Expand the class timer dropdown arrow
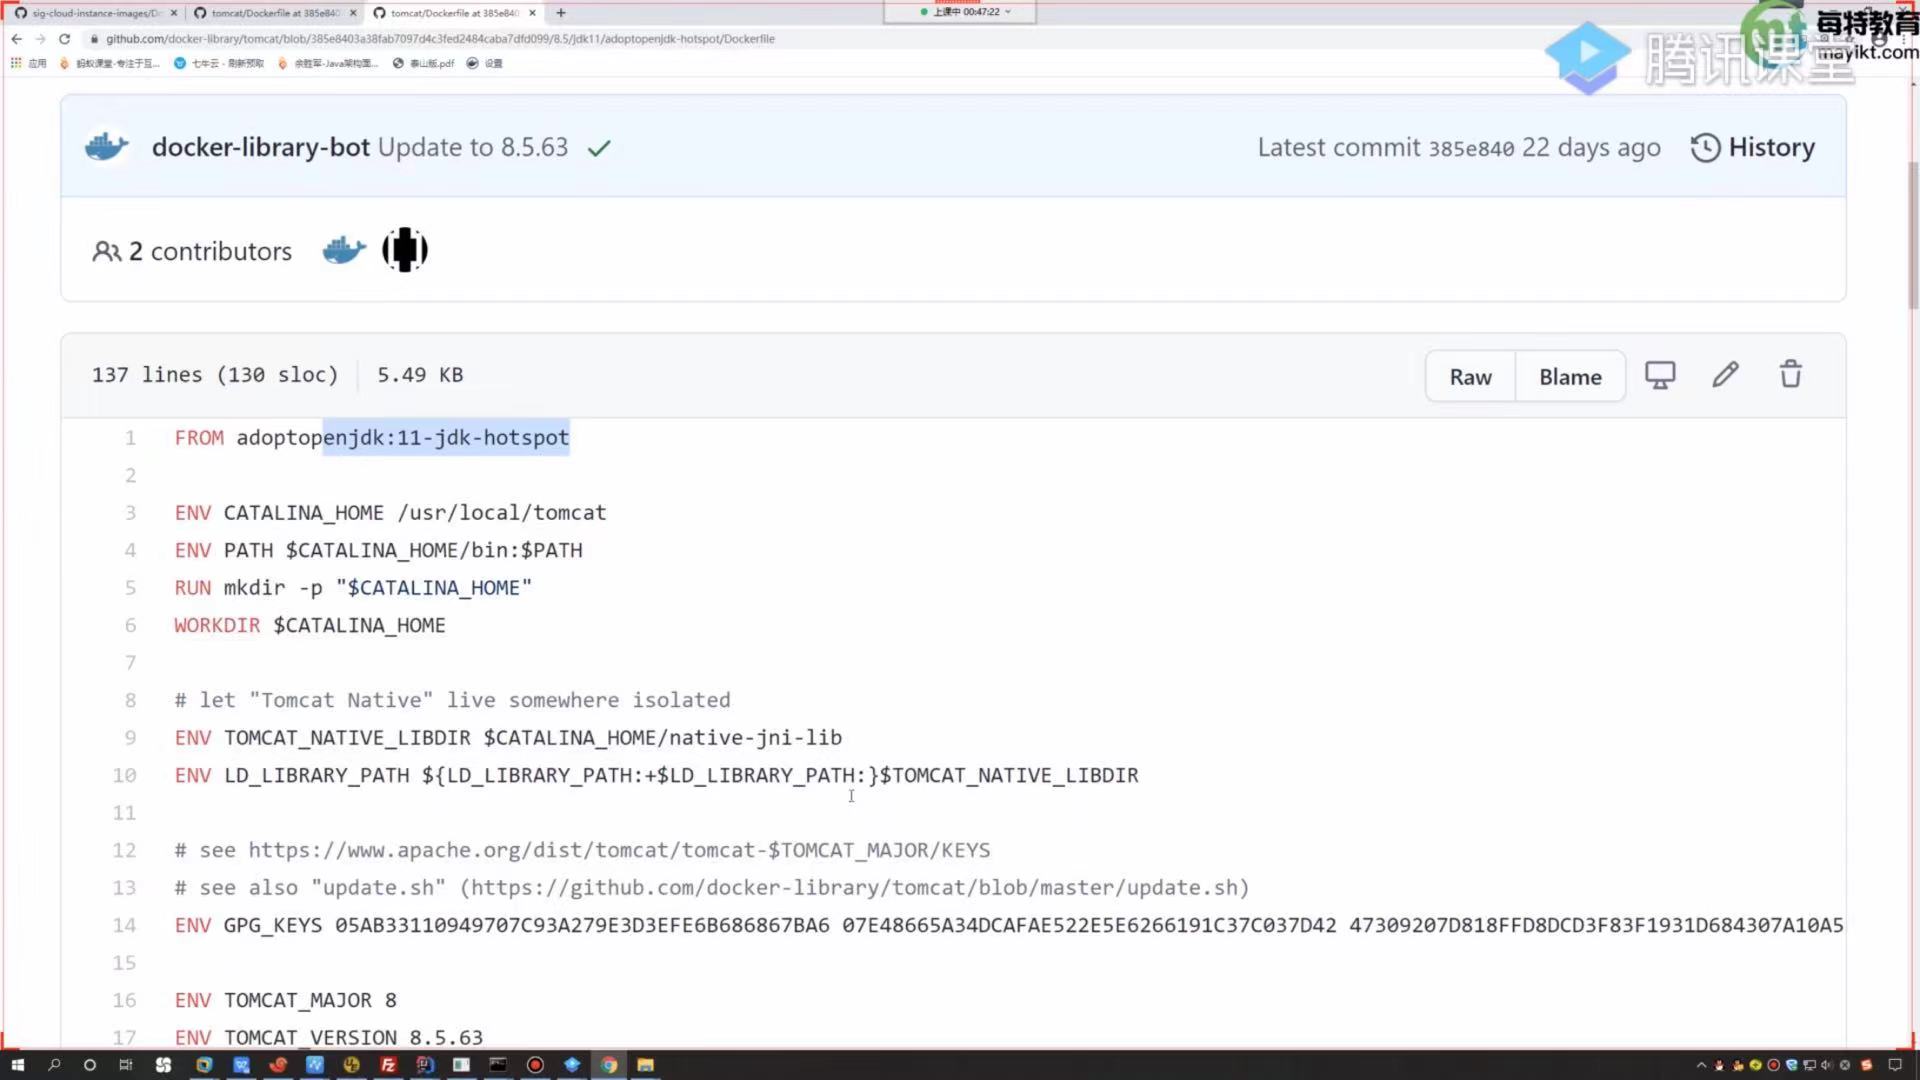 click(x=1008, y=12)
